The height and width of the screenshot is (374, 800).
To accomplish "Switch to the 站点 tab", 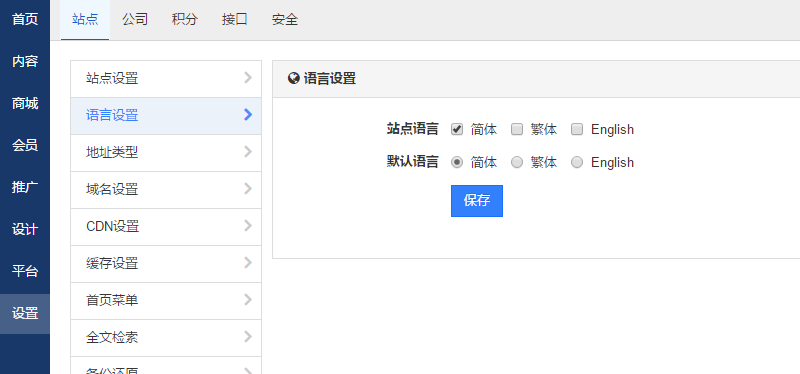I will pyautogui.click(x=85, y=20).
